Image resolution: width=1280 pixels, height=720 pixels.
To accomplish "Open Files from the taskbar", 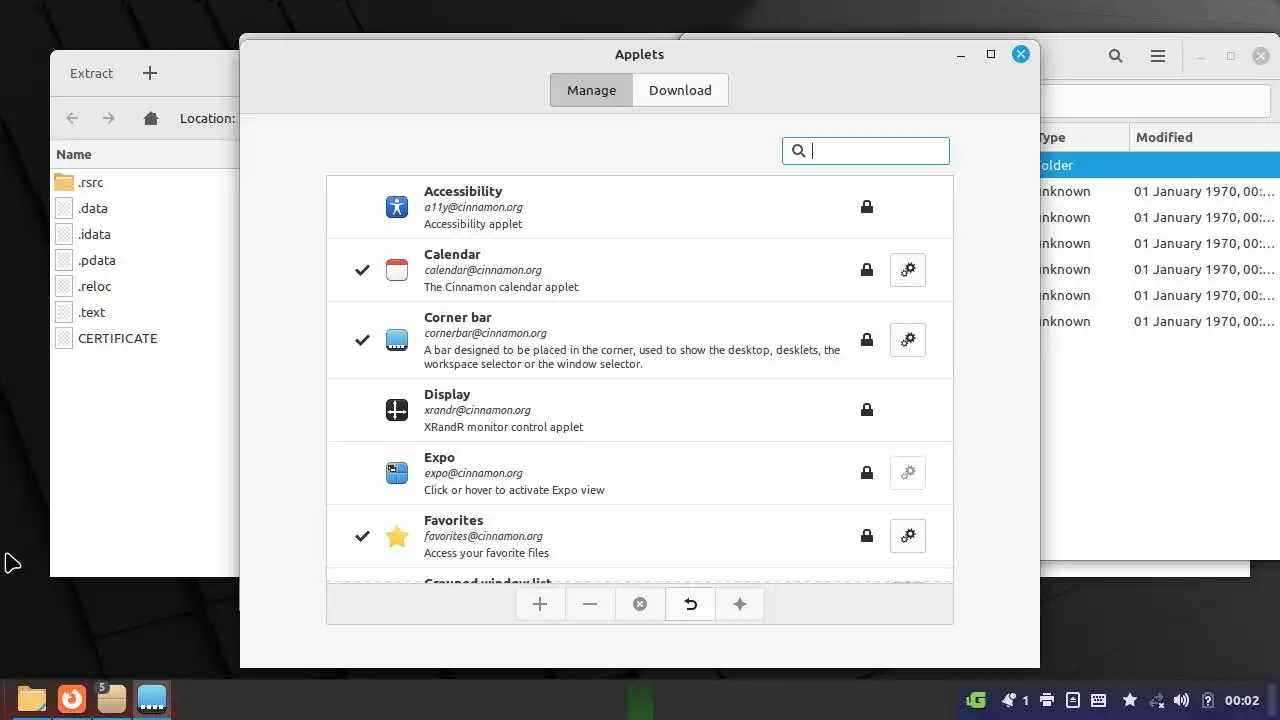I will click(32, 699).
